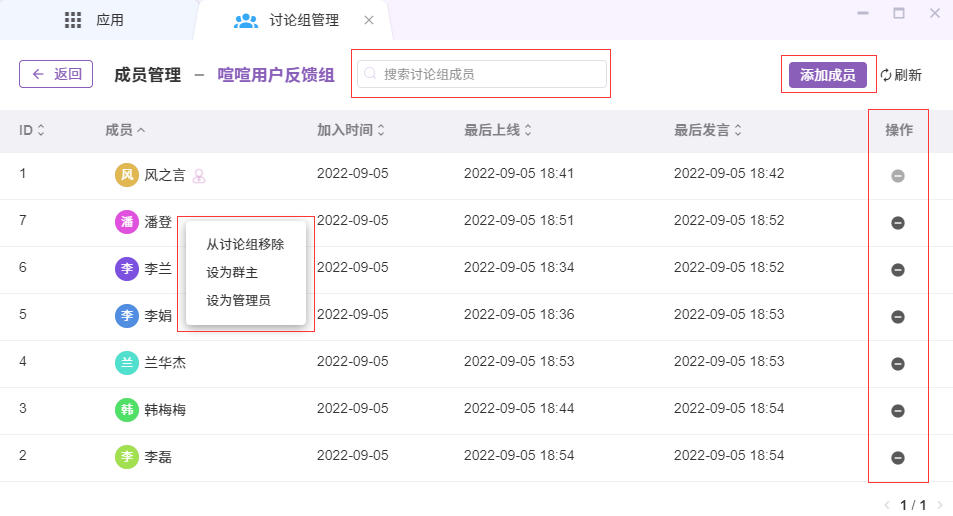Click last online 2022-09-05 18:51
The width and height of the screenshot is (953, 516).
tap(519, 220)
